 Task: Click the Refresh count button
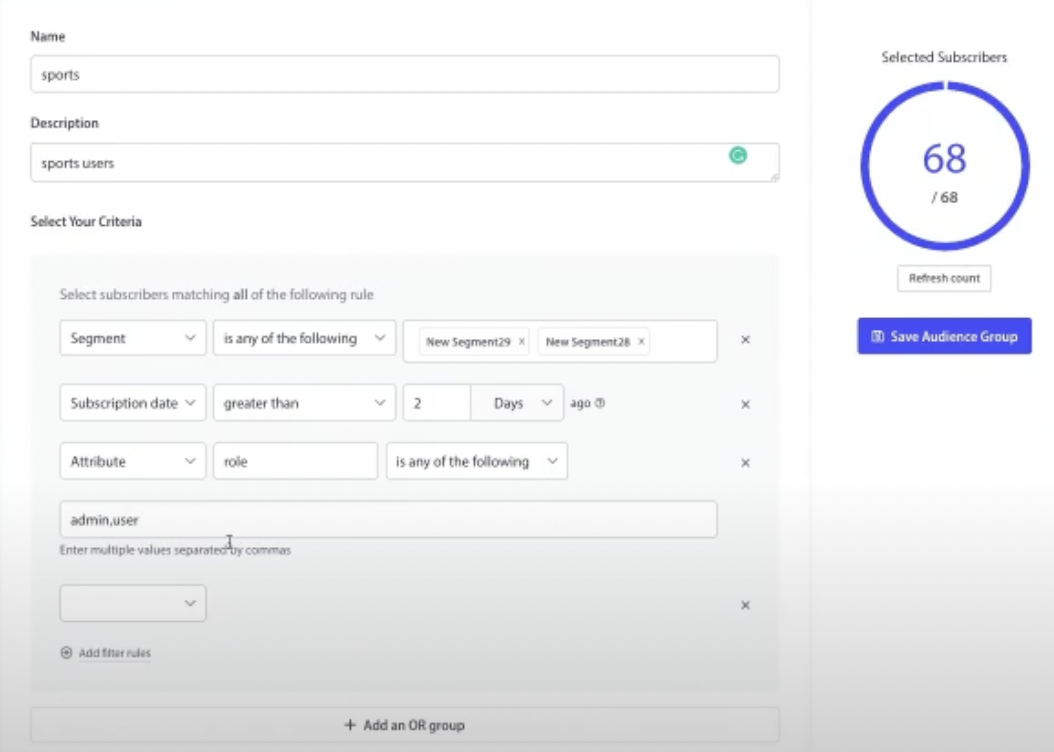[944, 278]
